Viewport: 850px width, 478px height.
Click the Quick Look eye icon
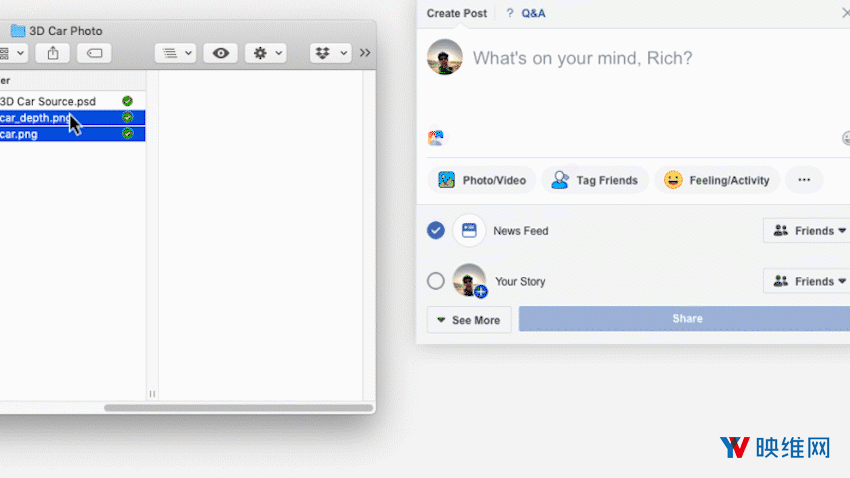pyautogui.click(x=221, y=53)
